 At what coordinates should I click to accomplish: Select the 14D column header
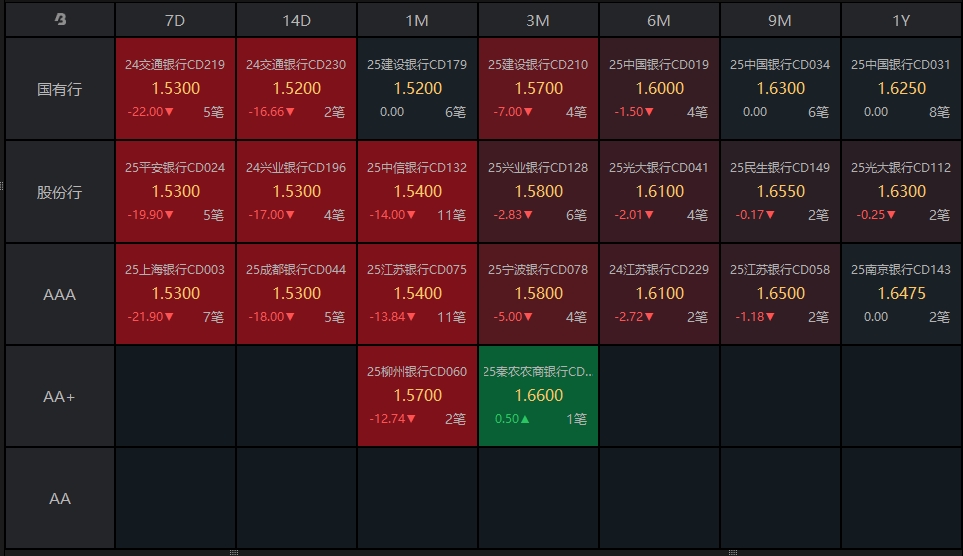coord(296,20)
